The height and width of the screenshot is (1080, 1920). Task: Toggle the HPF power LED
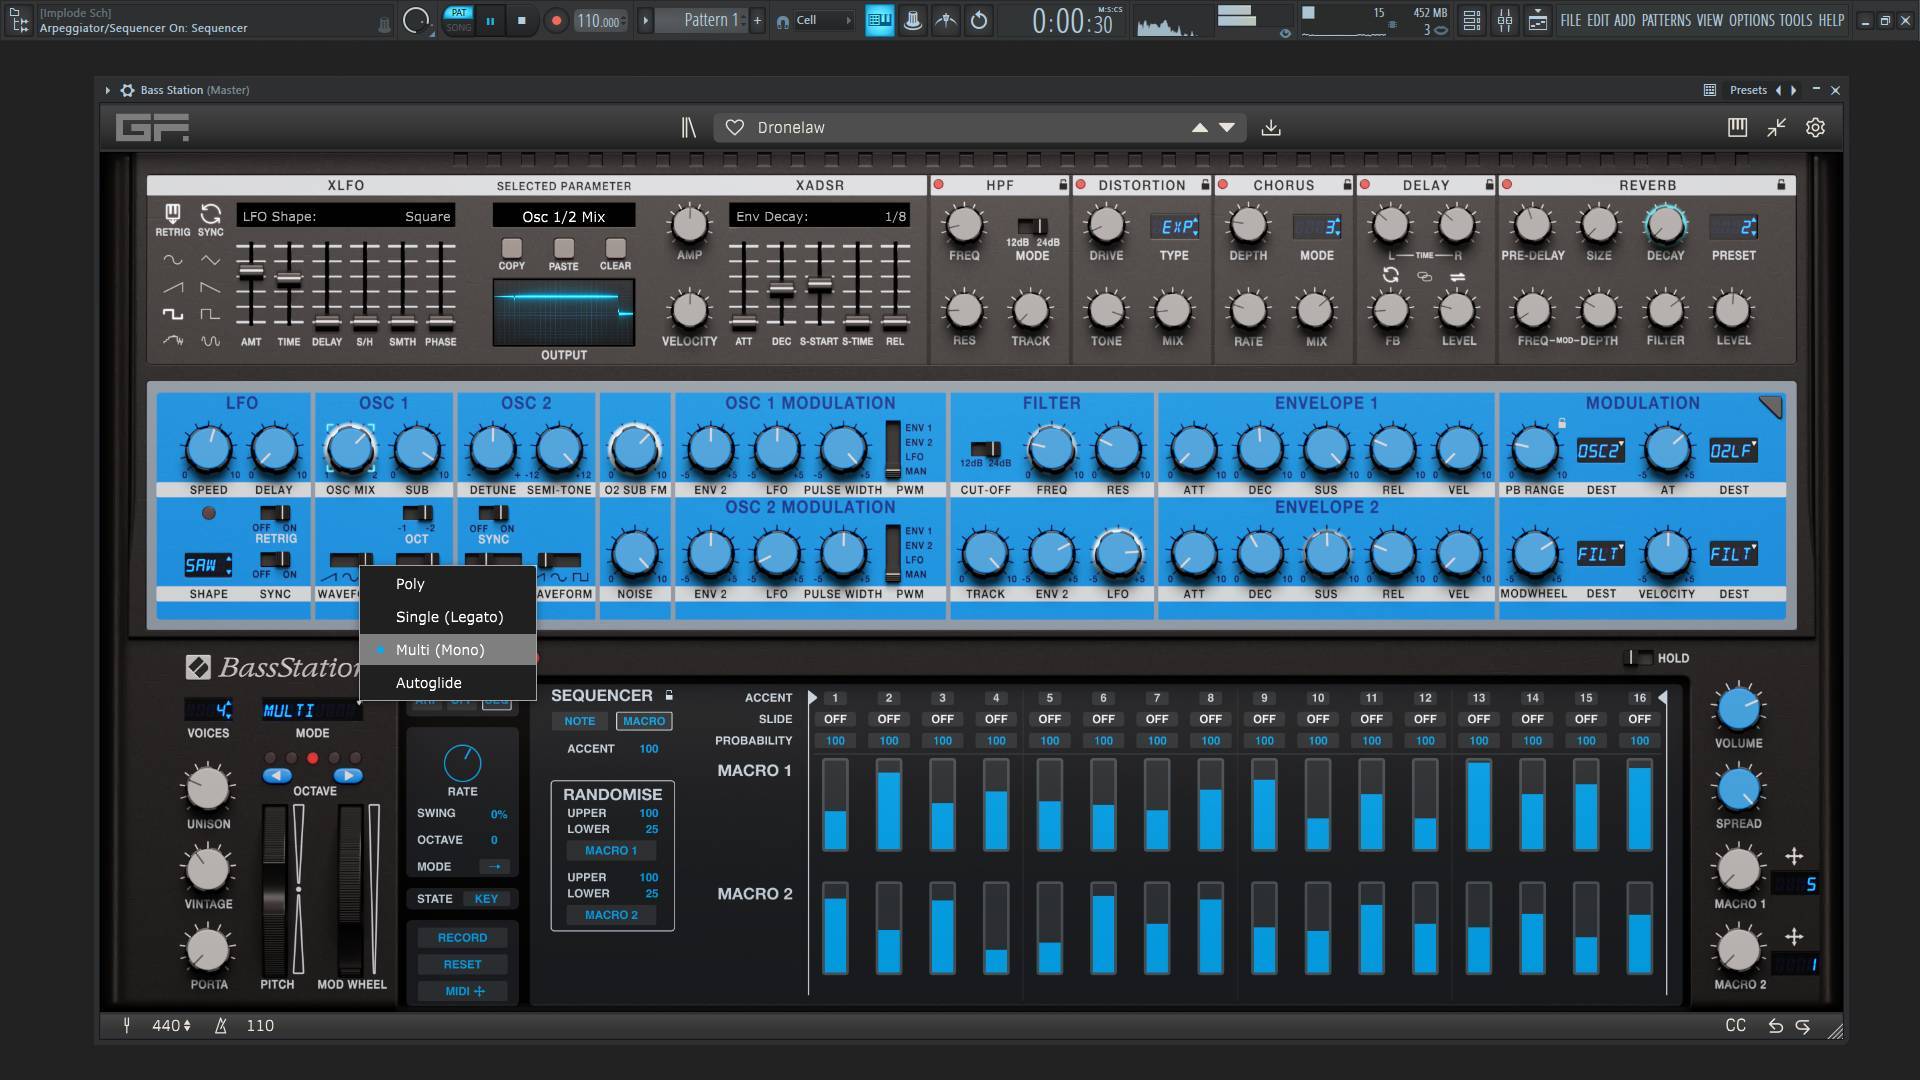pos(938,185)
